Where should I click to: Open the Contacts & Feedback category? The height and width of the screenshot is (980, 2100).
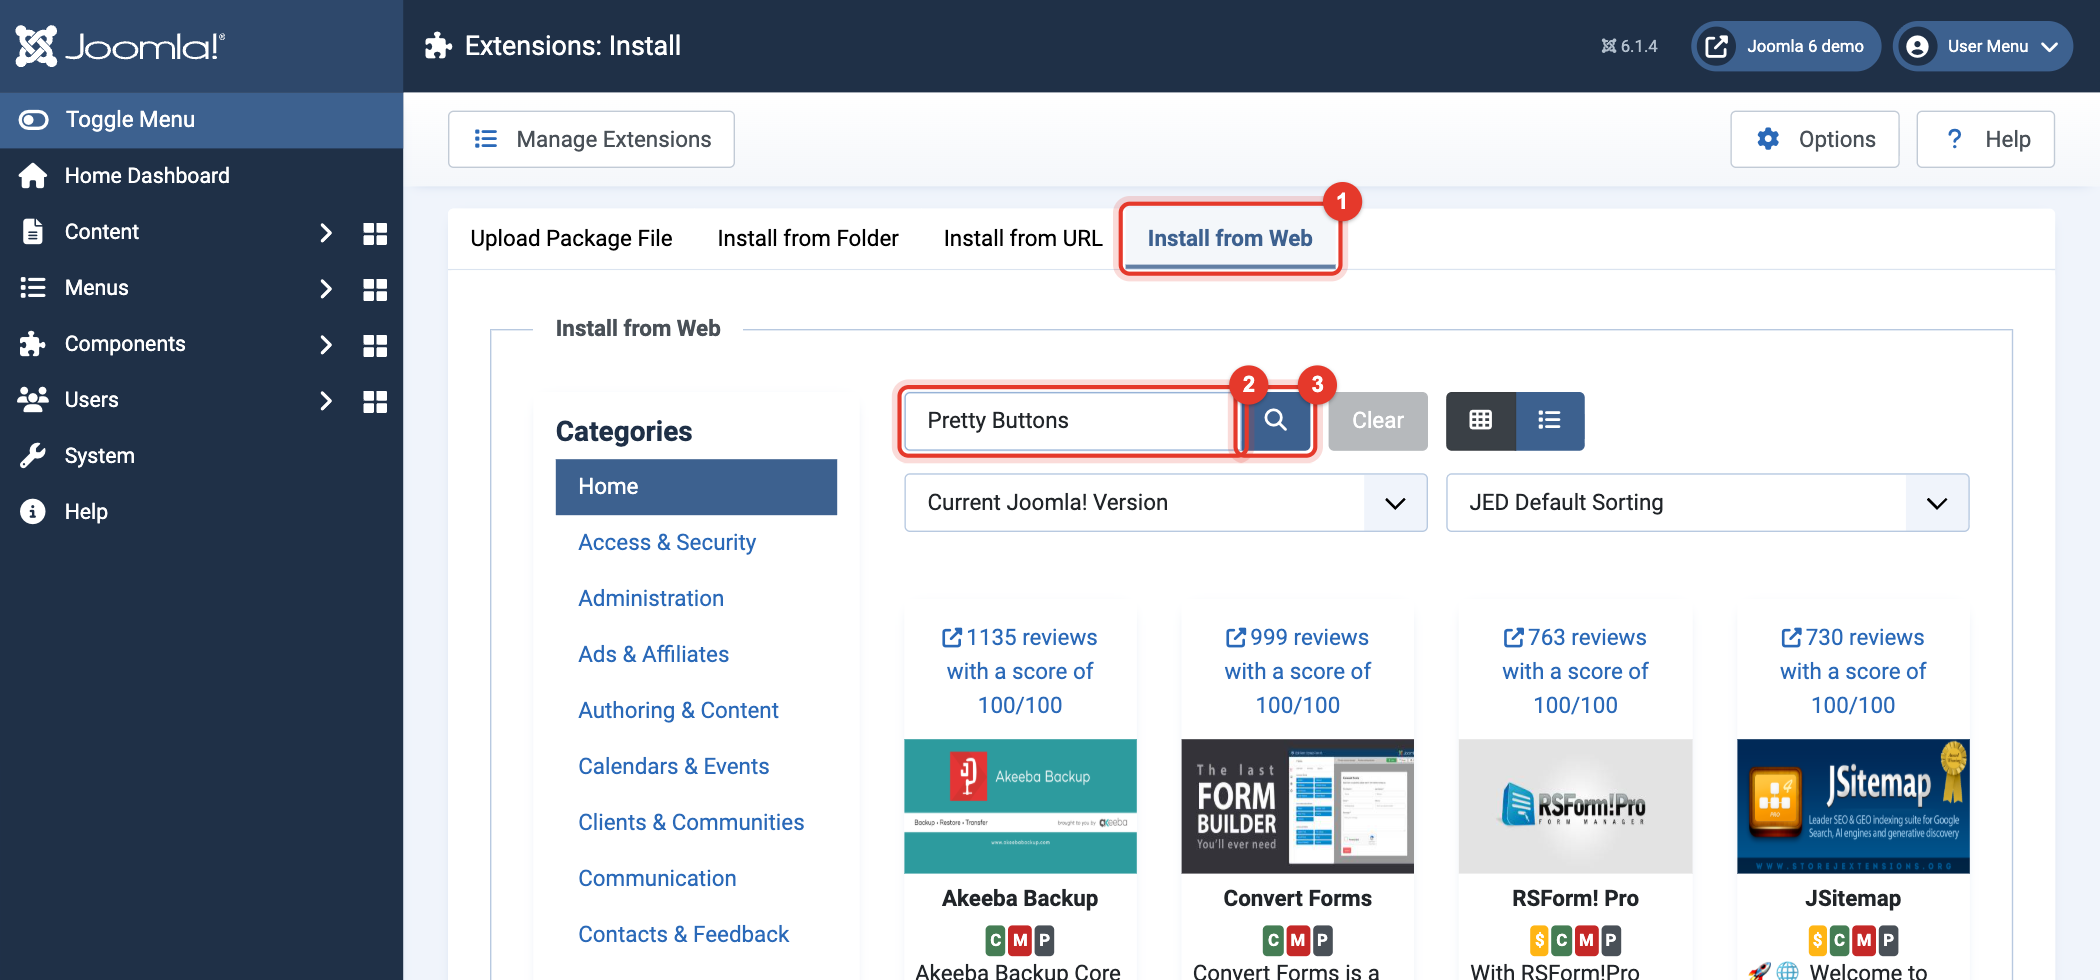[x=684, y=934]
